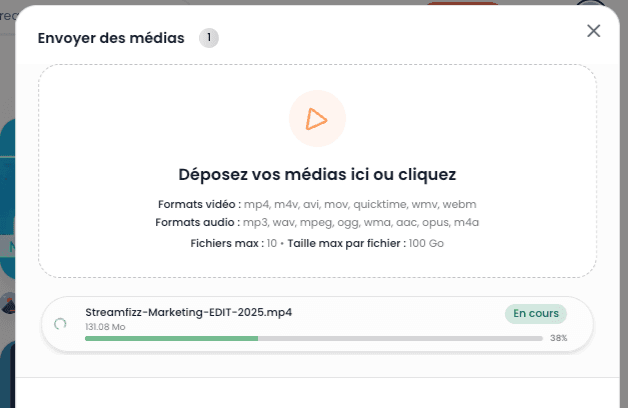The width and height of the screenshot is (628, 408).
Task: Click the Formats vidéo list line
Action: pyautogui.click(x=317, y=204)
